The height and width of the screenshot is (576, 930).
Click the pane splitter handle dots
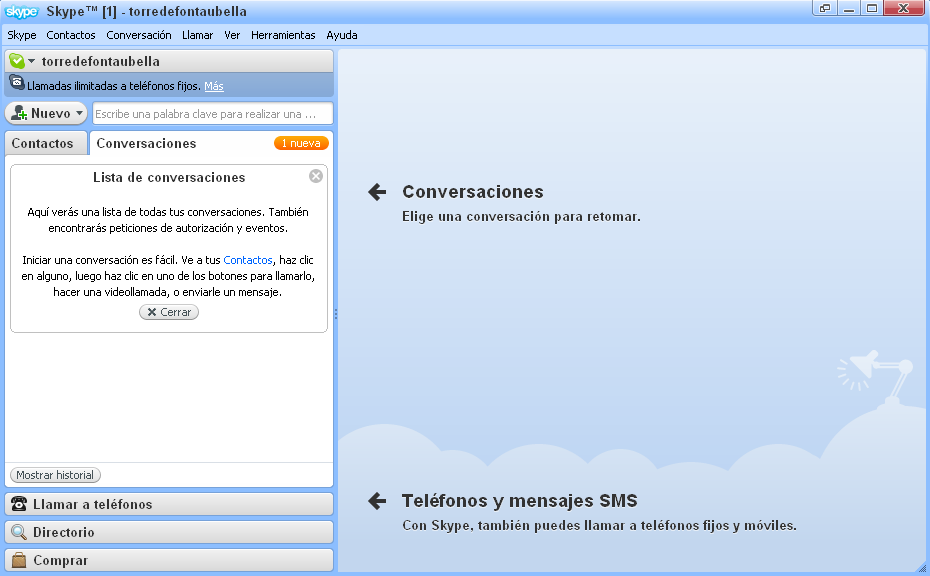click(336, 314)
